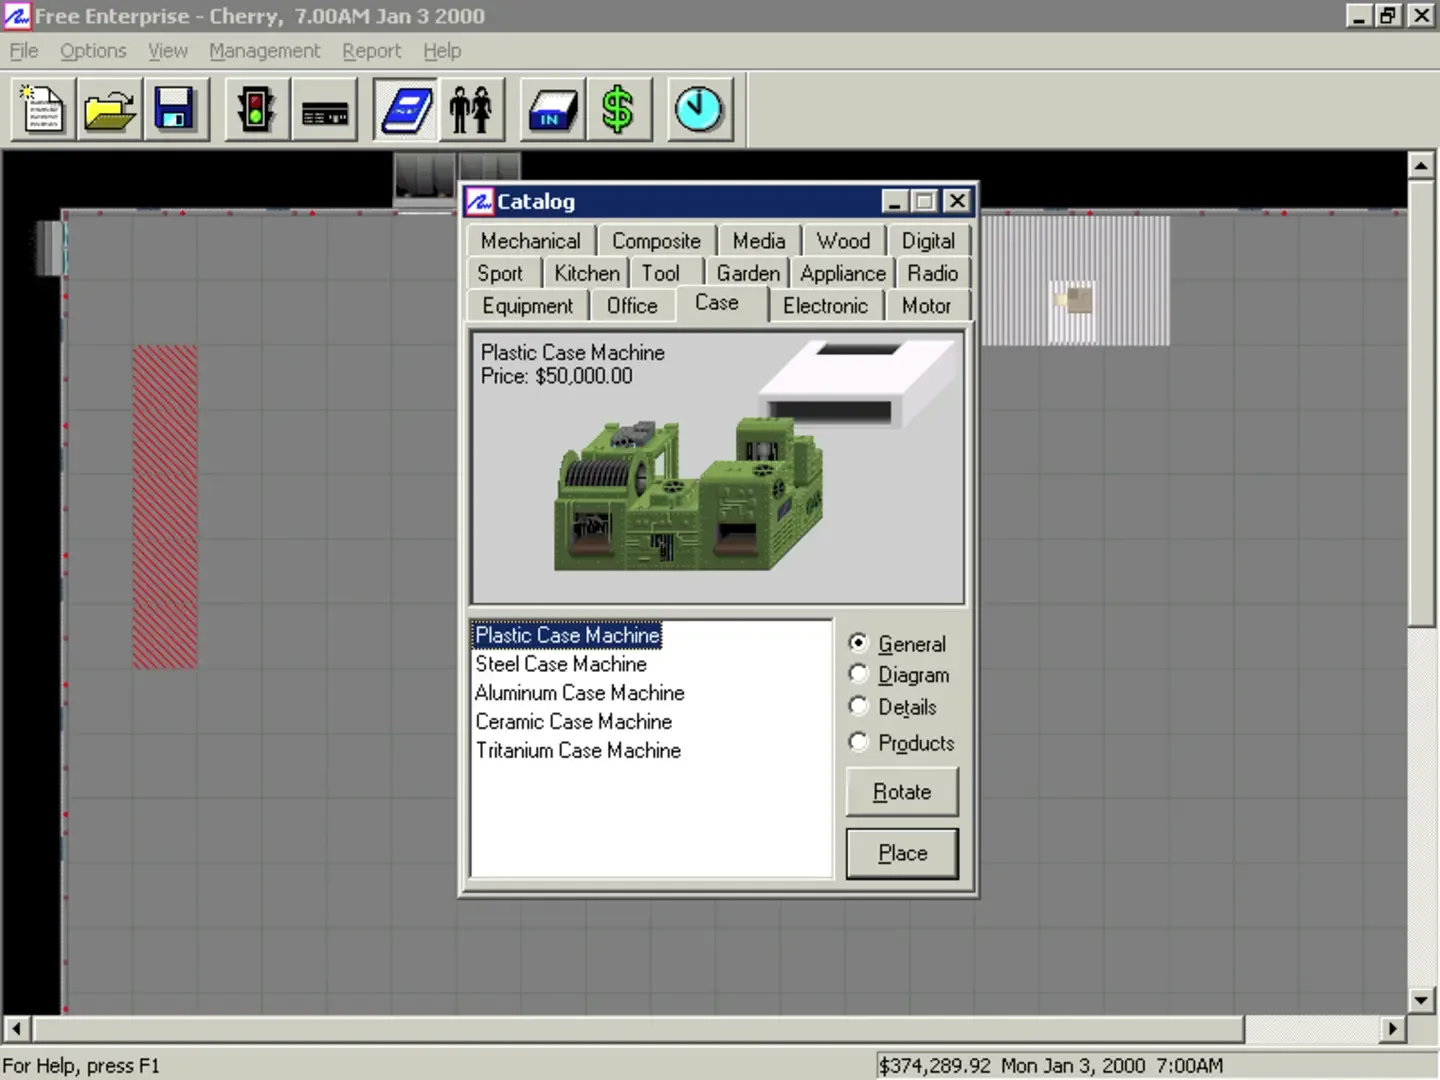Image resolution: width=1440 pixels, height=1080 pixels.
Task: Open the employees people icon
Action: [470, 109]
